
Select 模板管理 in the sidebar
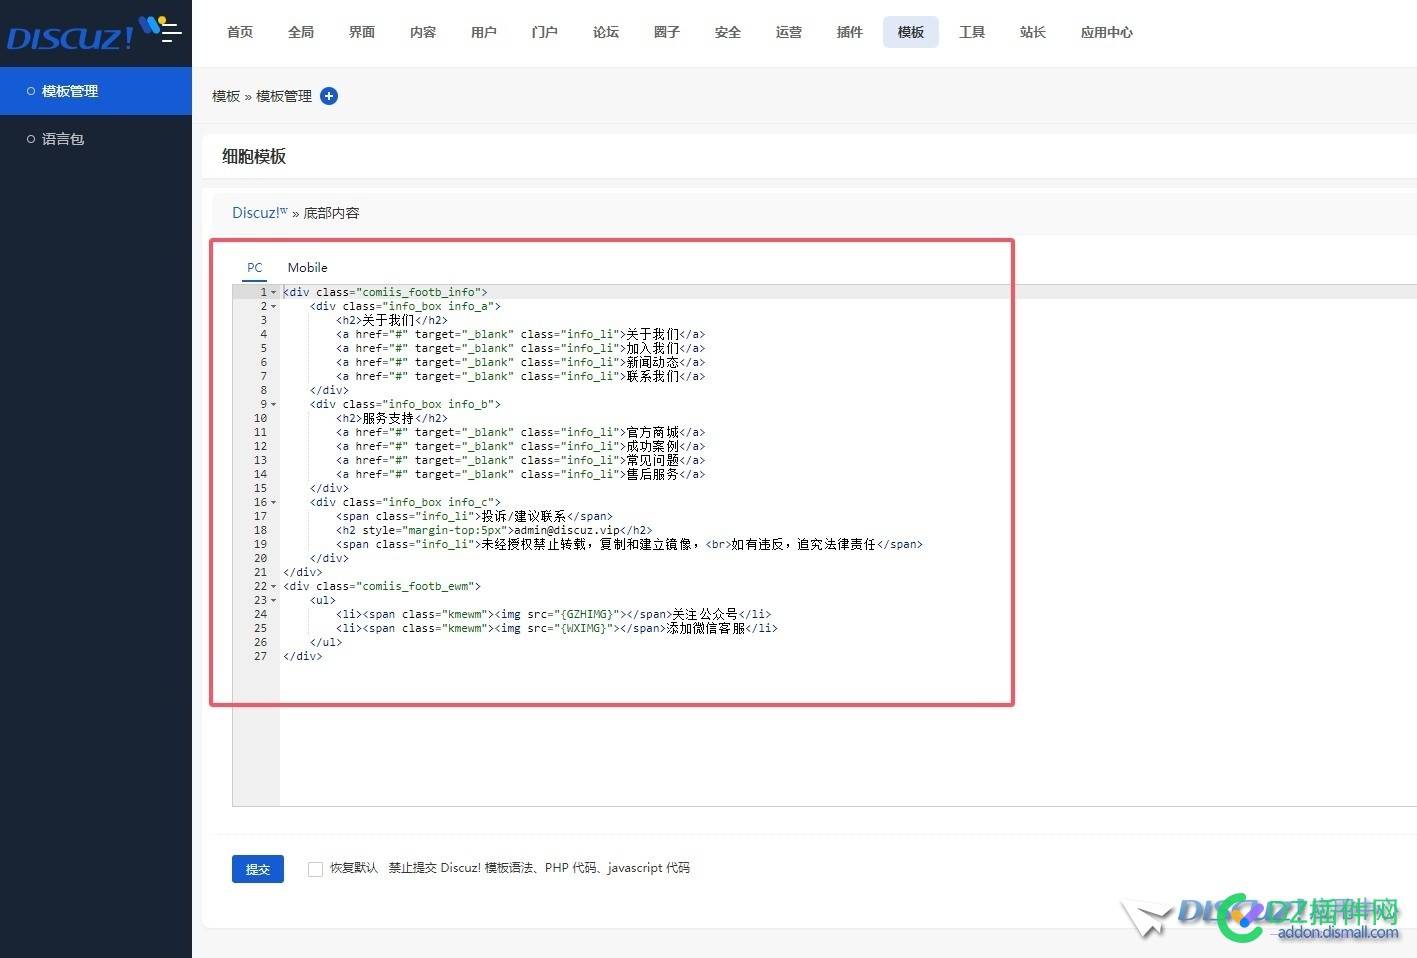coord(96,91)
